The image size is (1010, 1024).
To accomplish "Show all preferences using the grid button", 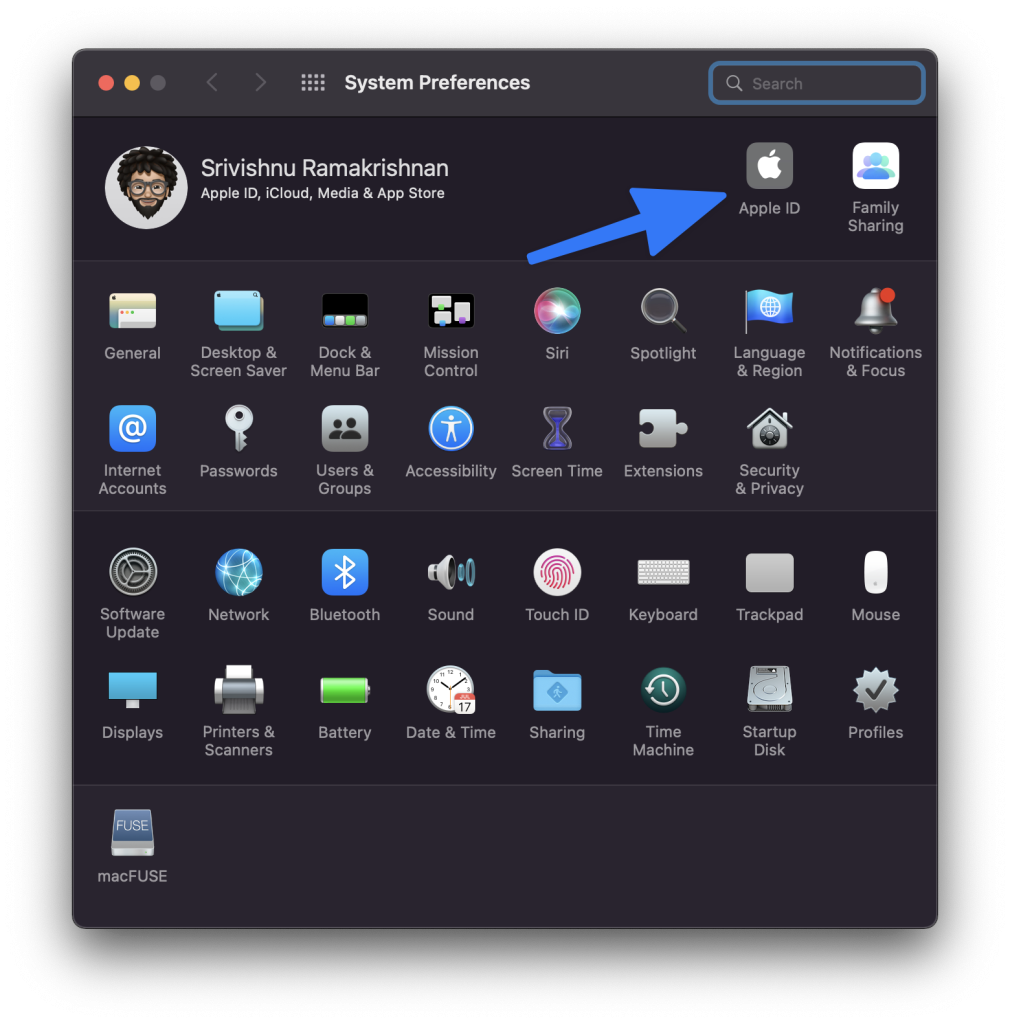I will point(313,82).
